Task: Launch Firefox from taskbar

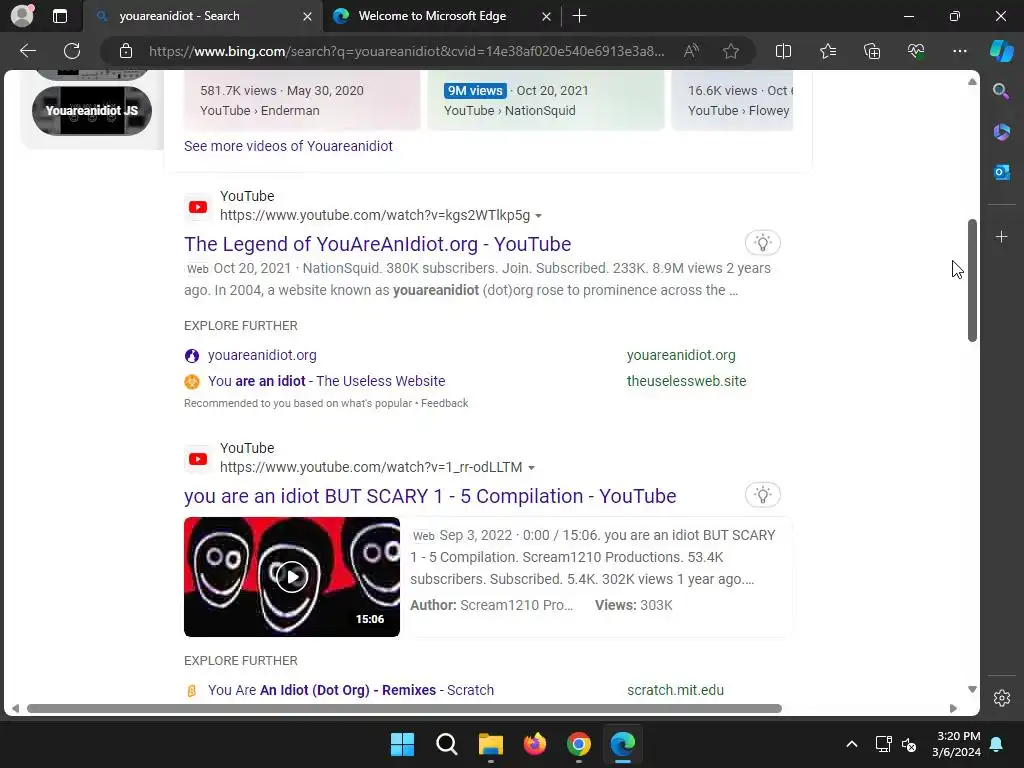Action: tap(534, 744)
